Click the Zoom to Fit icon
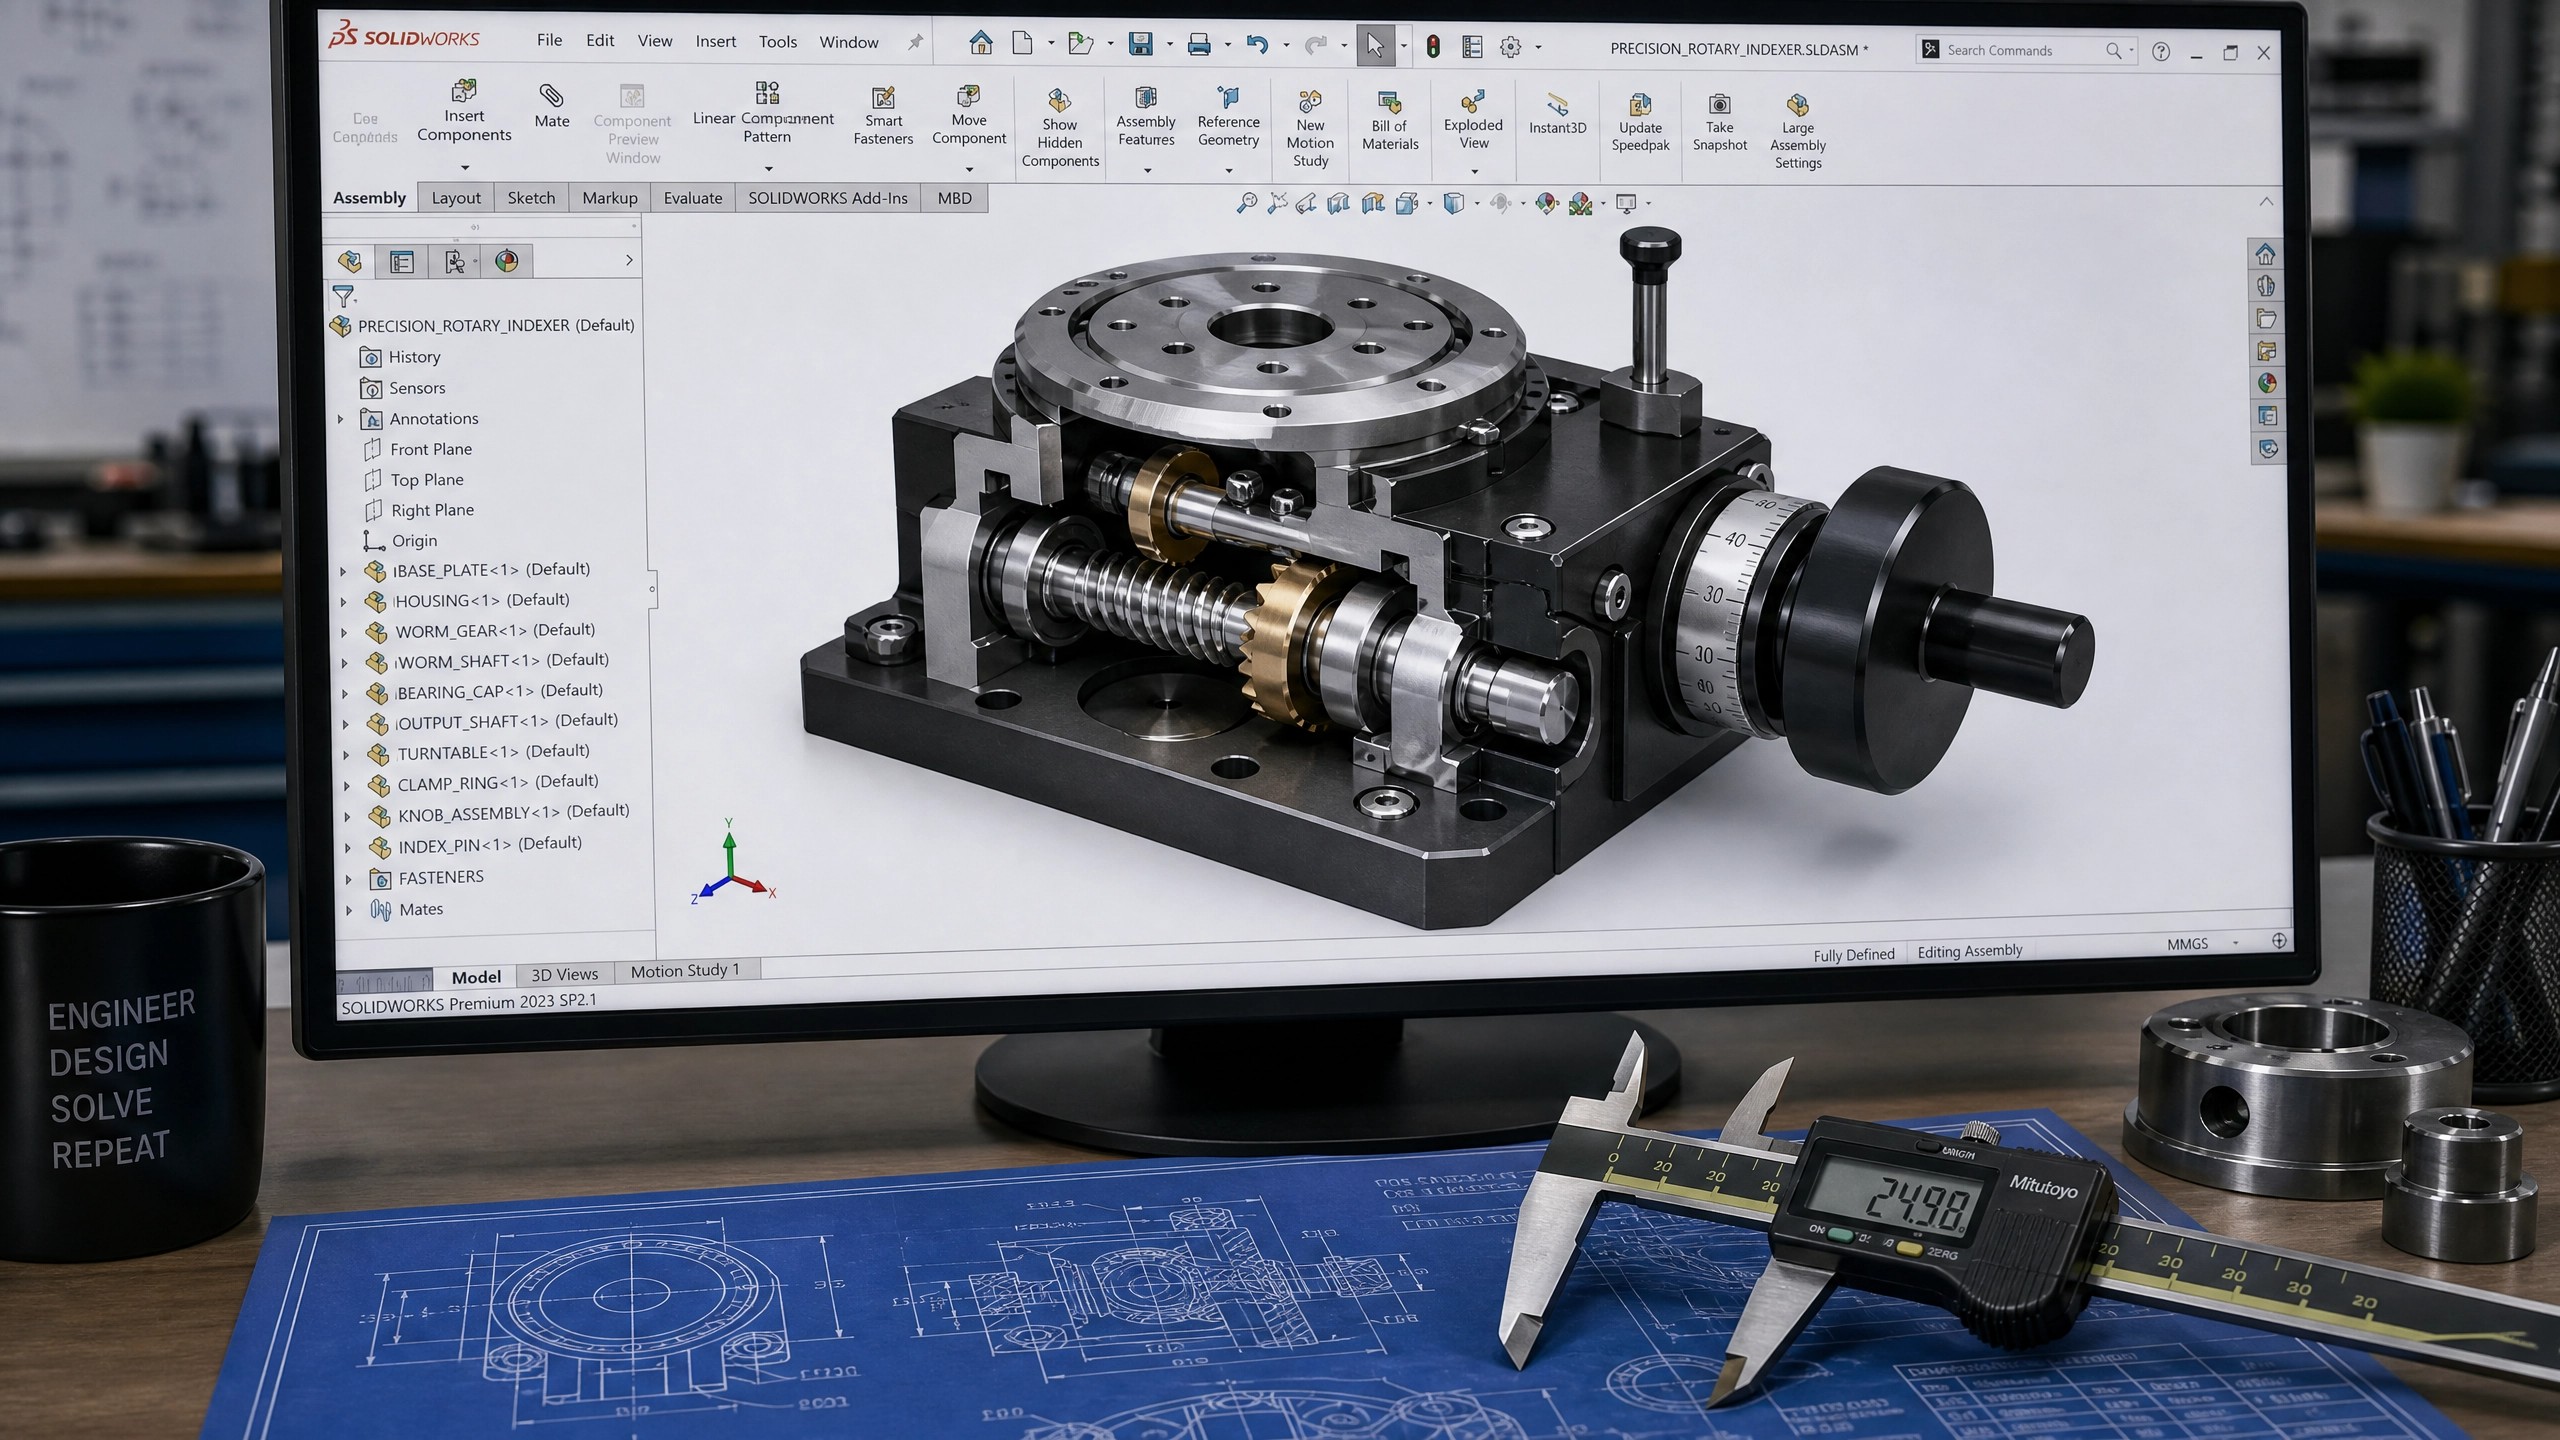The height and width of the screenshot is (1440, 2560). click(x=1246, y=203)
